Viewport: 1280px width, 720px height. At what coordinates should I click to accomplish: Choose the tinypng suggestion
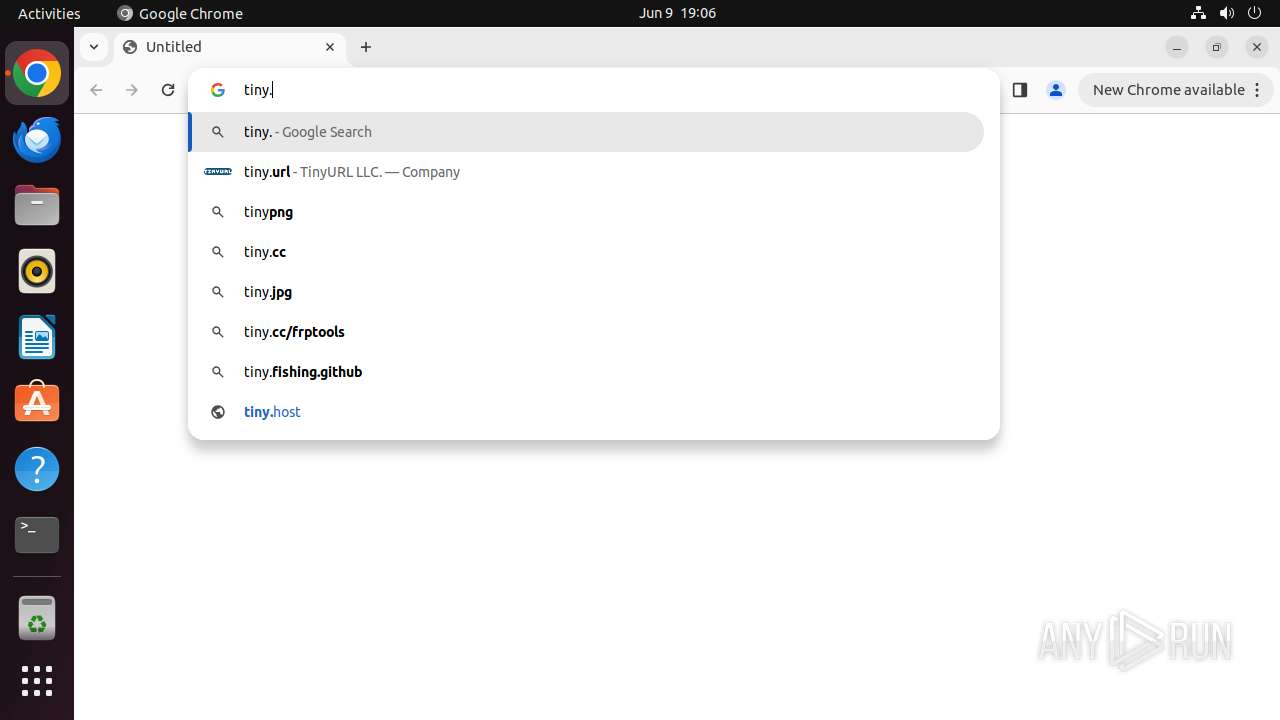(586, 212)
